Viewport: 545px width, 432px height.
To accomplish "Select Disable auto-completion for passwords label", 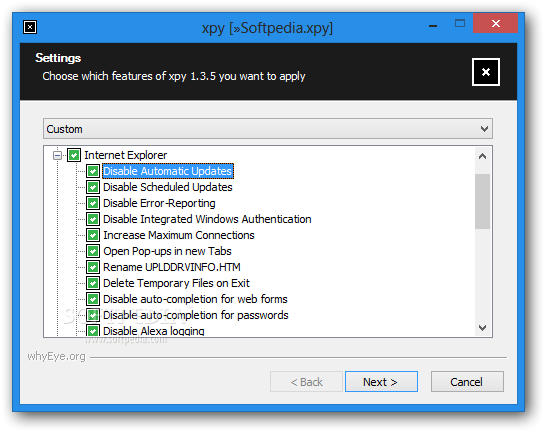I will pos(196,315).
